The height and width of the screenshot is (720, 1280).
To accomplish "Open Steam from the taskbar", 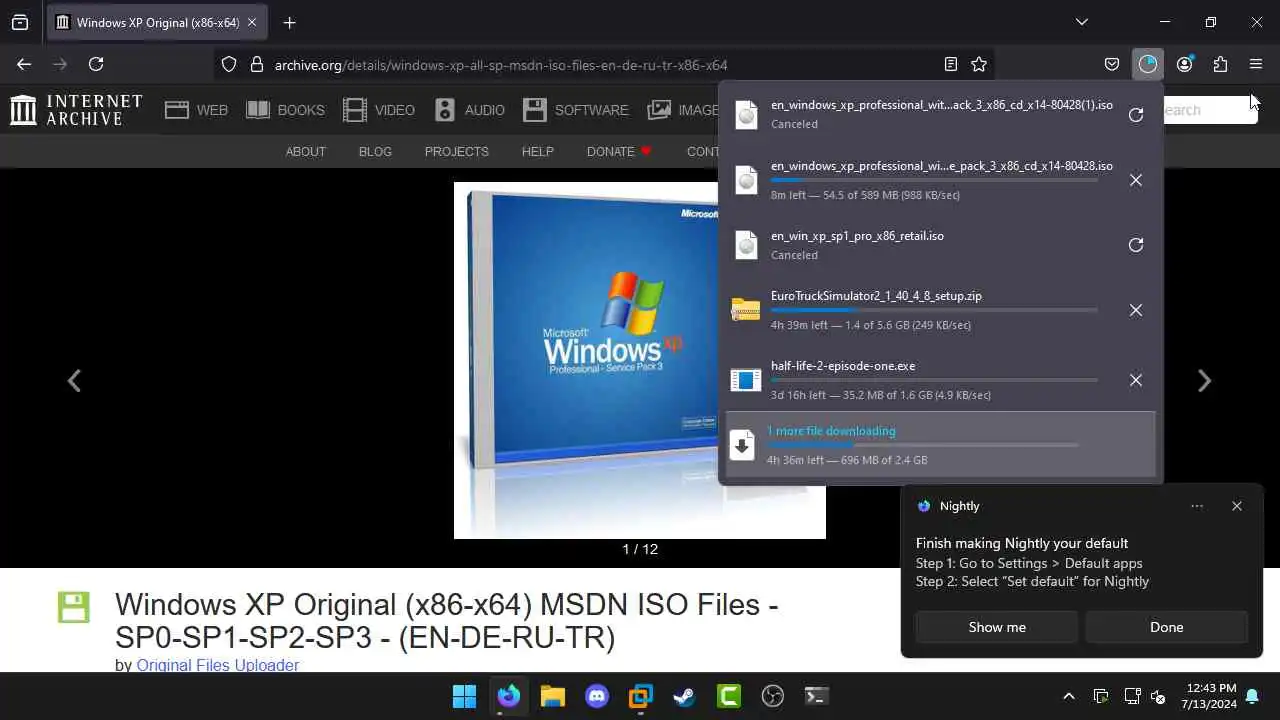I will pyautogui.click(x=685, y=696).
